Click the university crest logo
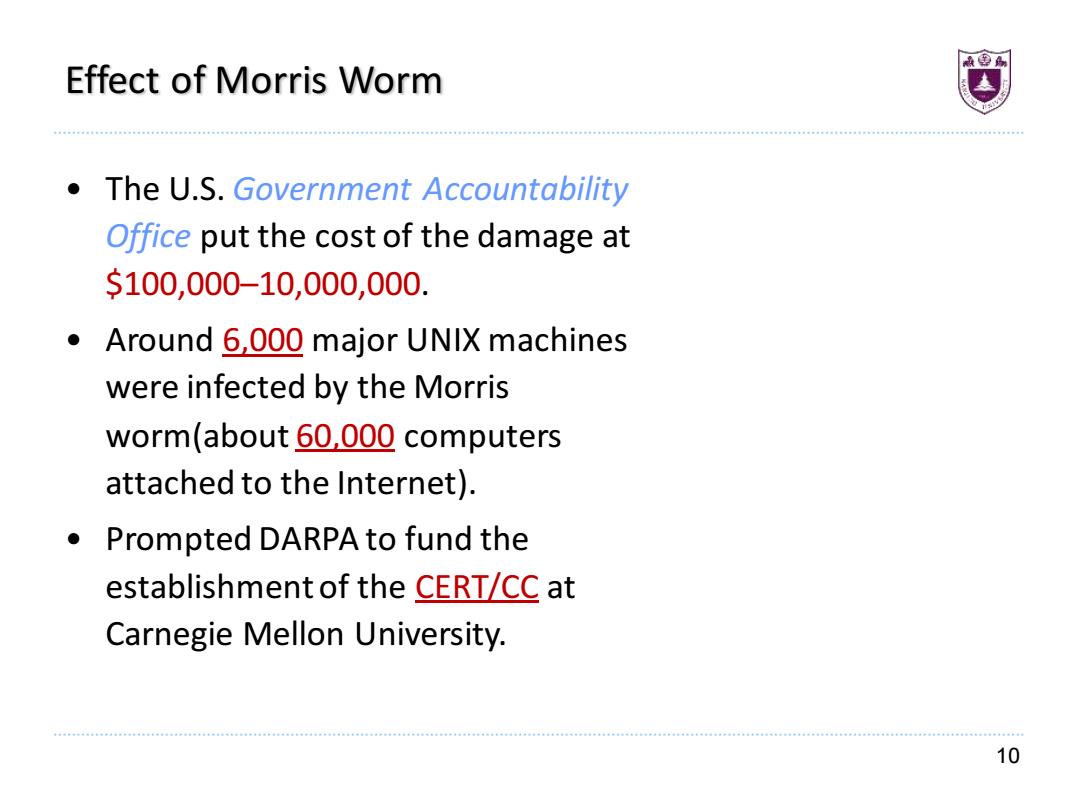The height and width of the screenshot is (810, 1080). coord(984,81)
